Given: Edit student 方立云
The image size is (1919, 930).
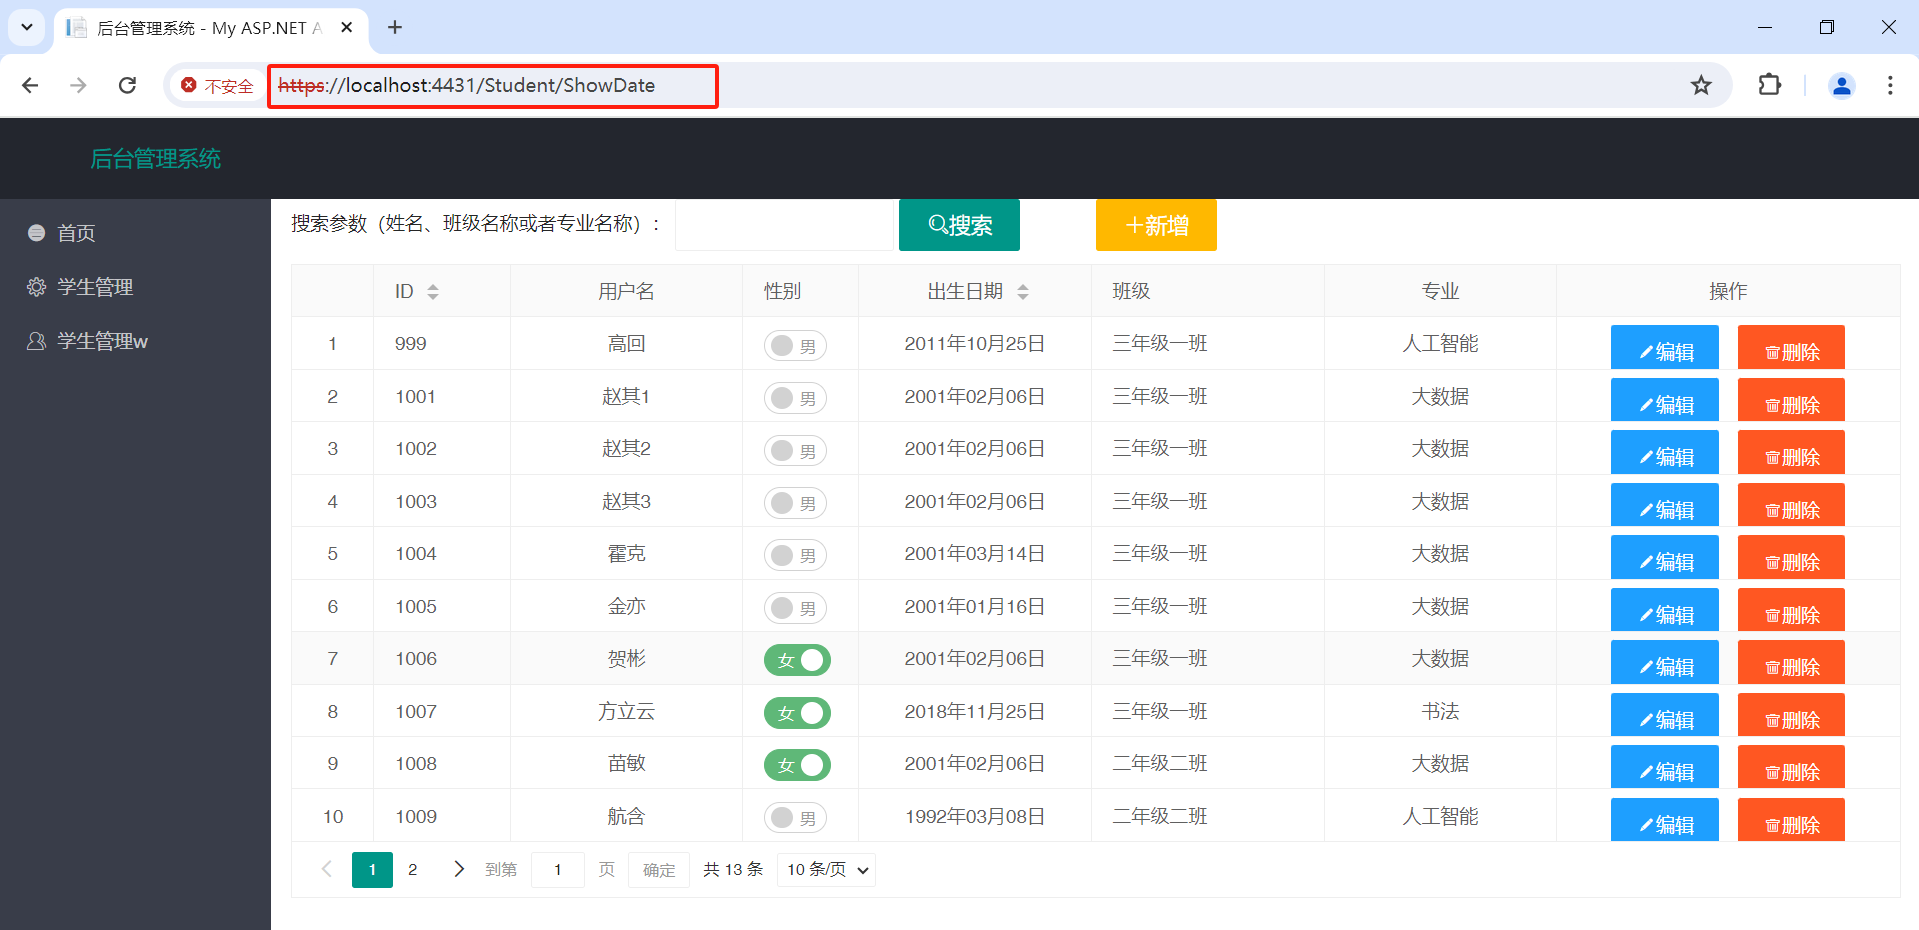Looking at the screenshot, I should 1664,715.
